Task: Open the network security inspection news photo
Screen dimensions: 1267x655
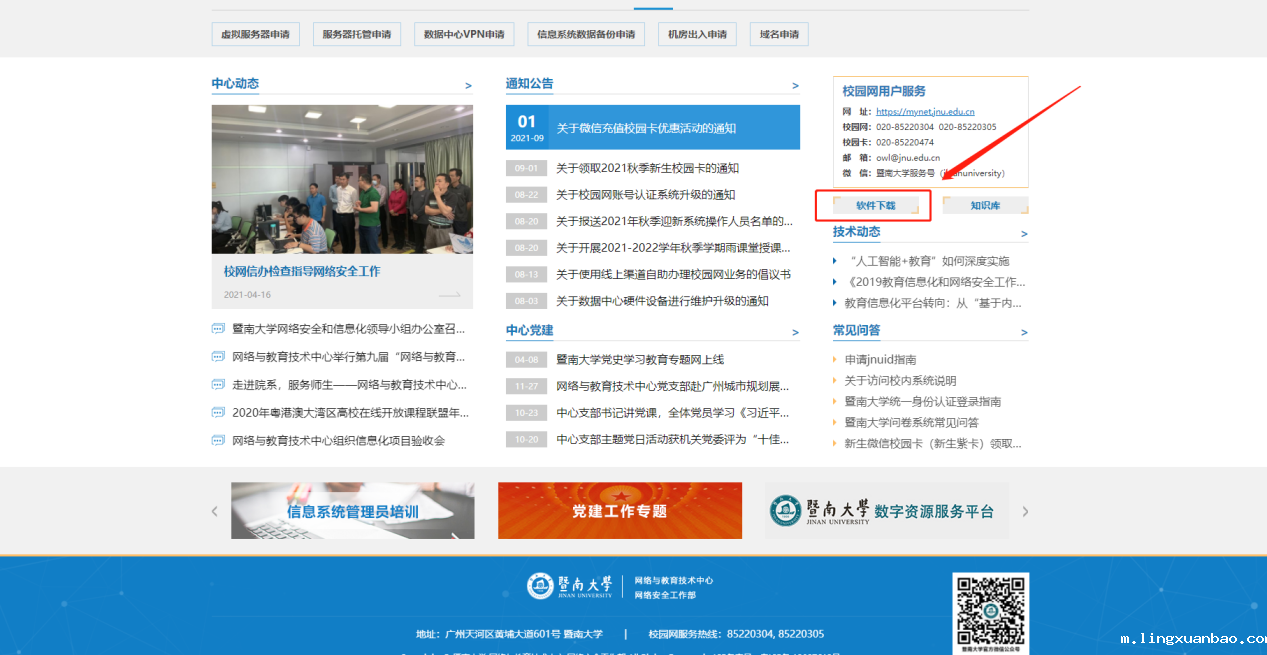Action: click(x=342, y=179)
